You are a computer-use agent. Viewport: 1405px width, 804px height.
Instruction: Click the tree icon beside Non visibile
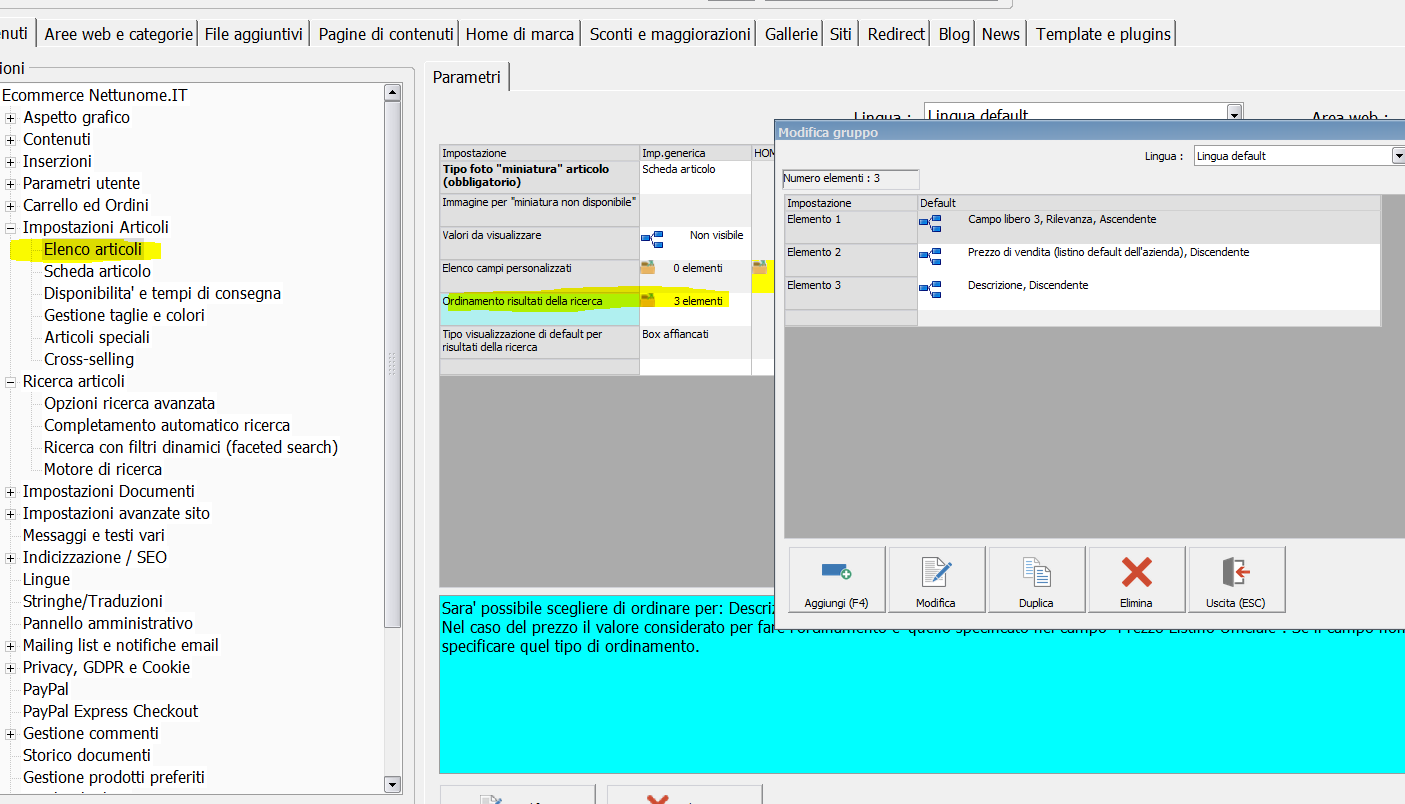(652, 239)
